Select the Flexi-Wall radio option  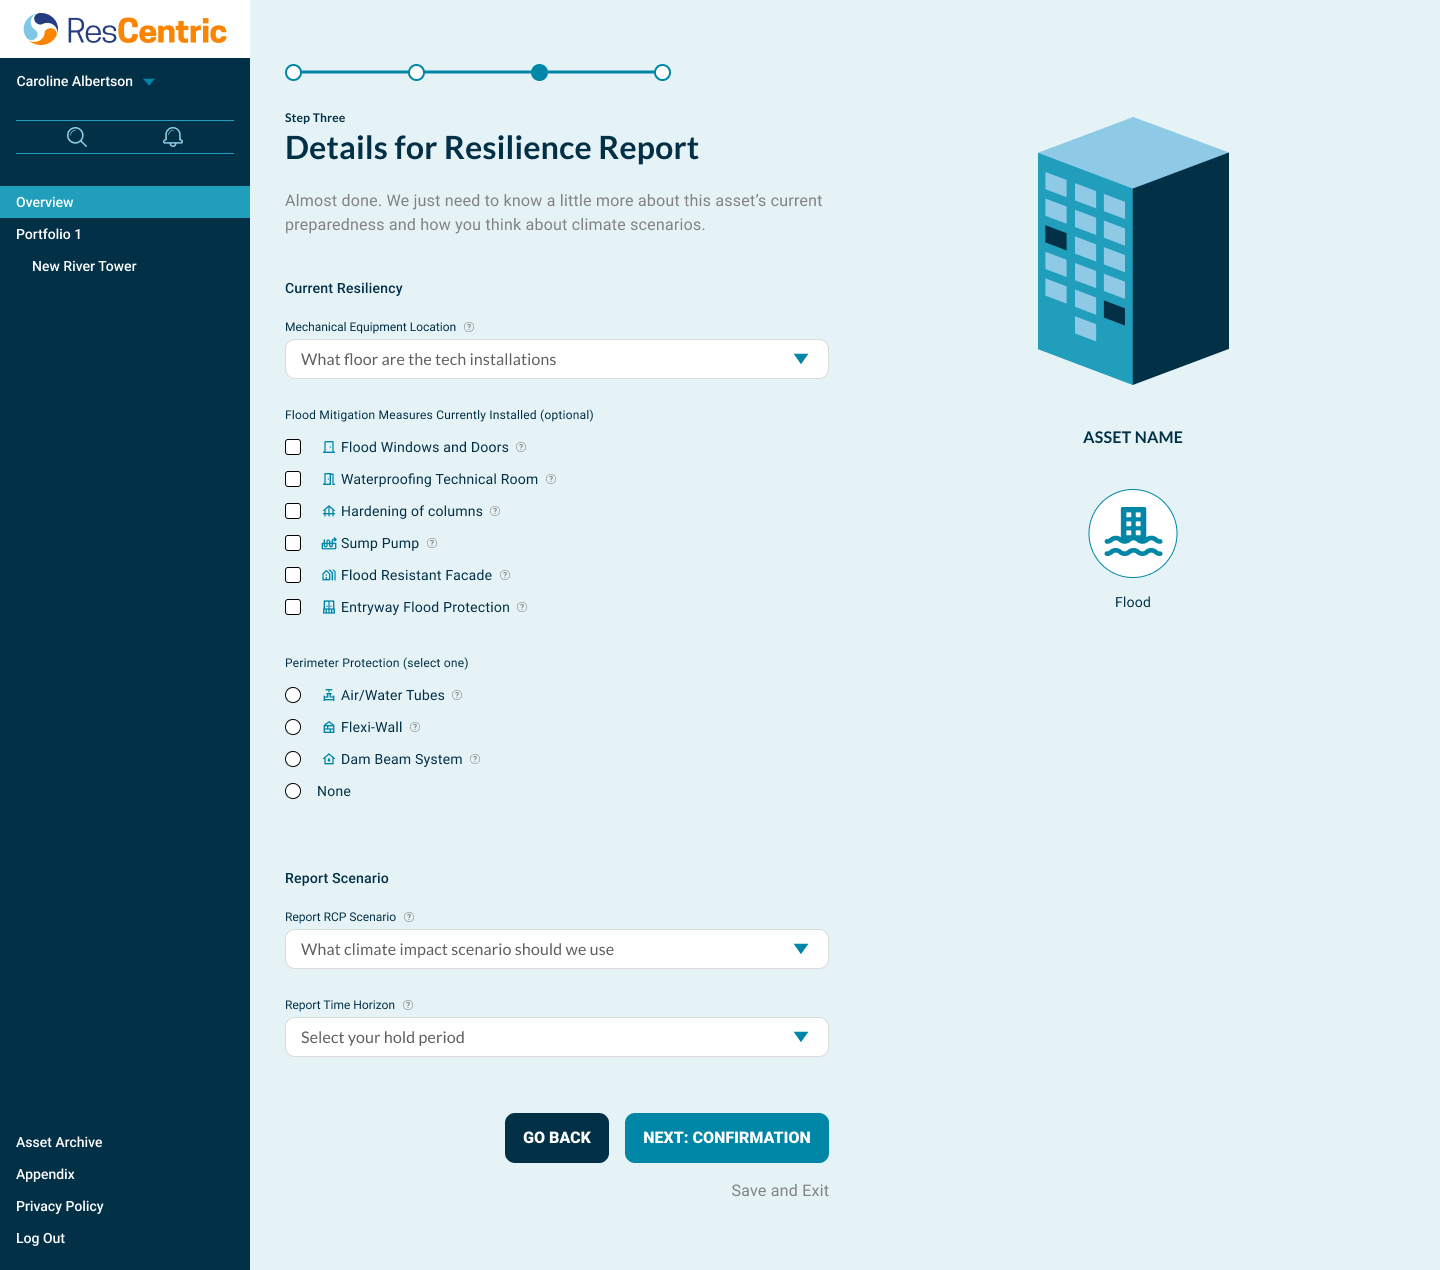293,727
